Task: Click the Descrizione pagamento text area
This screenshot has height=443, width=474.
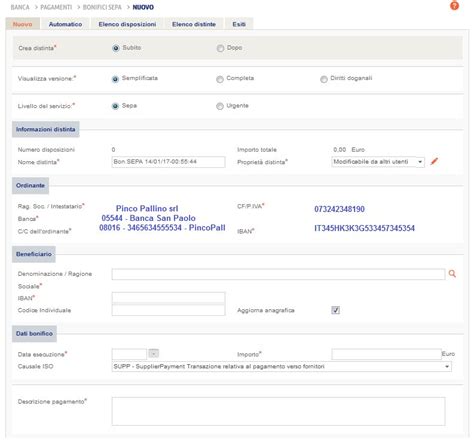Action: (278, 411)
